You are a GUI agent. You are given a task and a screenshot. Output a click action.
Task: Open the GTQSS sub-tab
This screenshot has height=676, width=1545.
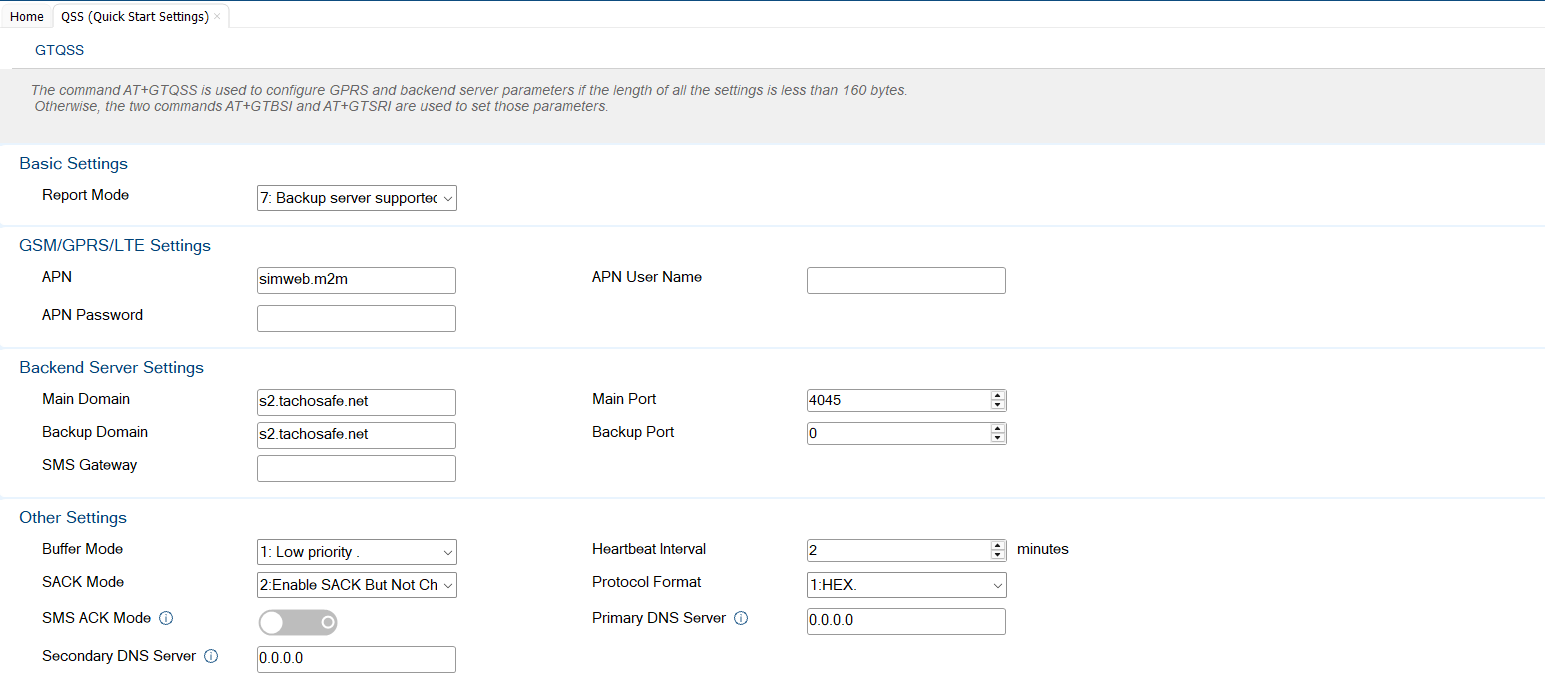[60, 50]
